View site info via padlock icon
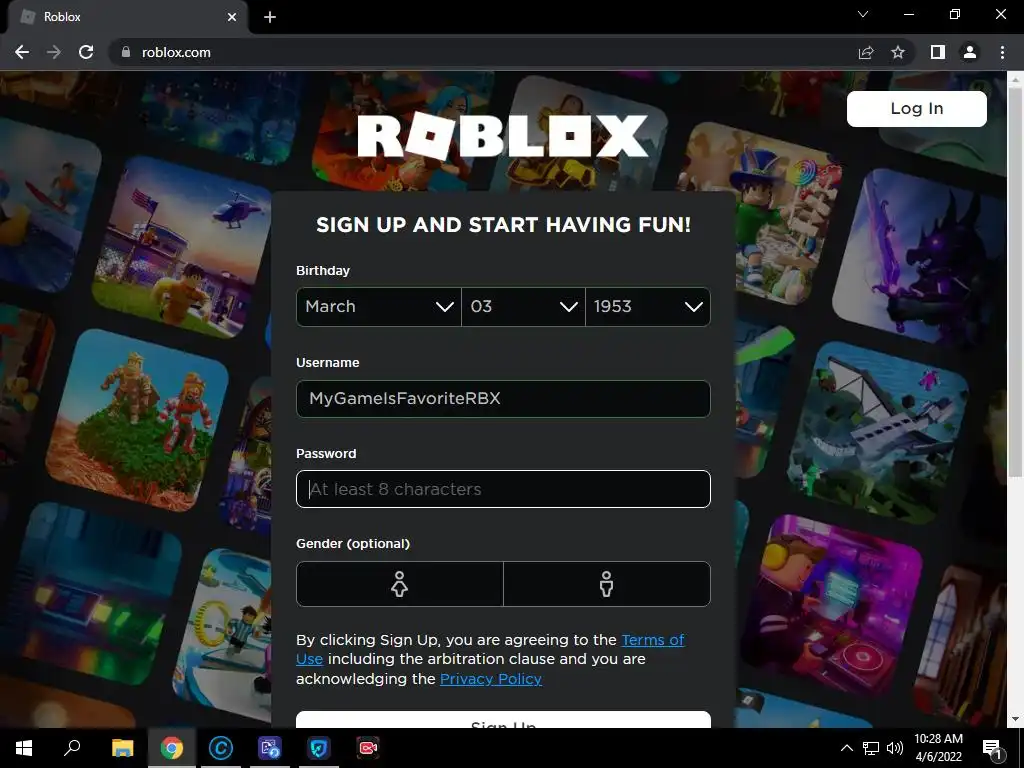The image size is (1024, 768). 126,52
